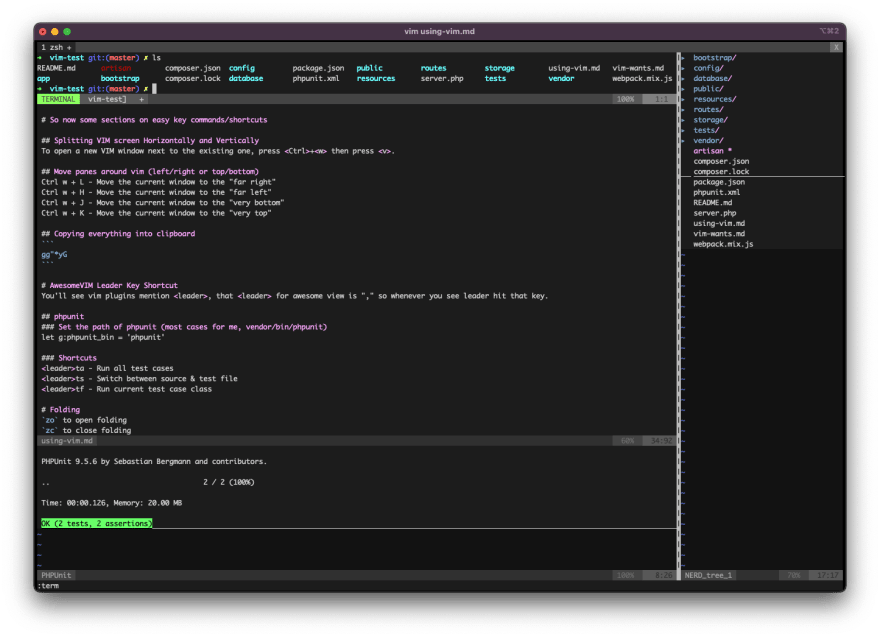Click database in the ls output

[x=246, y=79]
